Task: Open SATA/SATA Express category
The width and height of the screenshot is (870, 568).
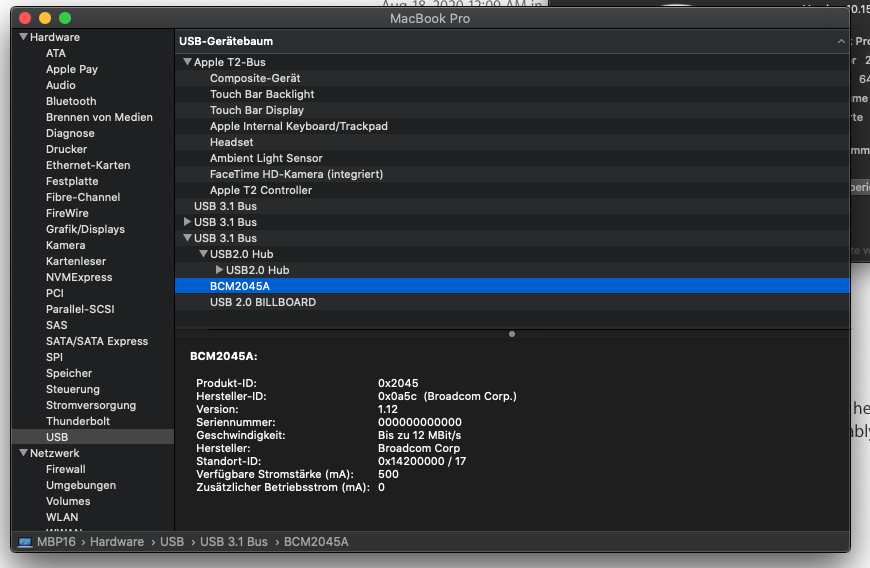Action: [x=97, y=342]
